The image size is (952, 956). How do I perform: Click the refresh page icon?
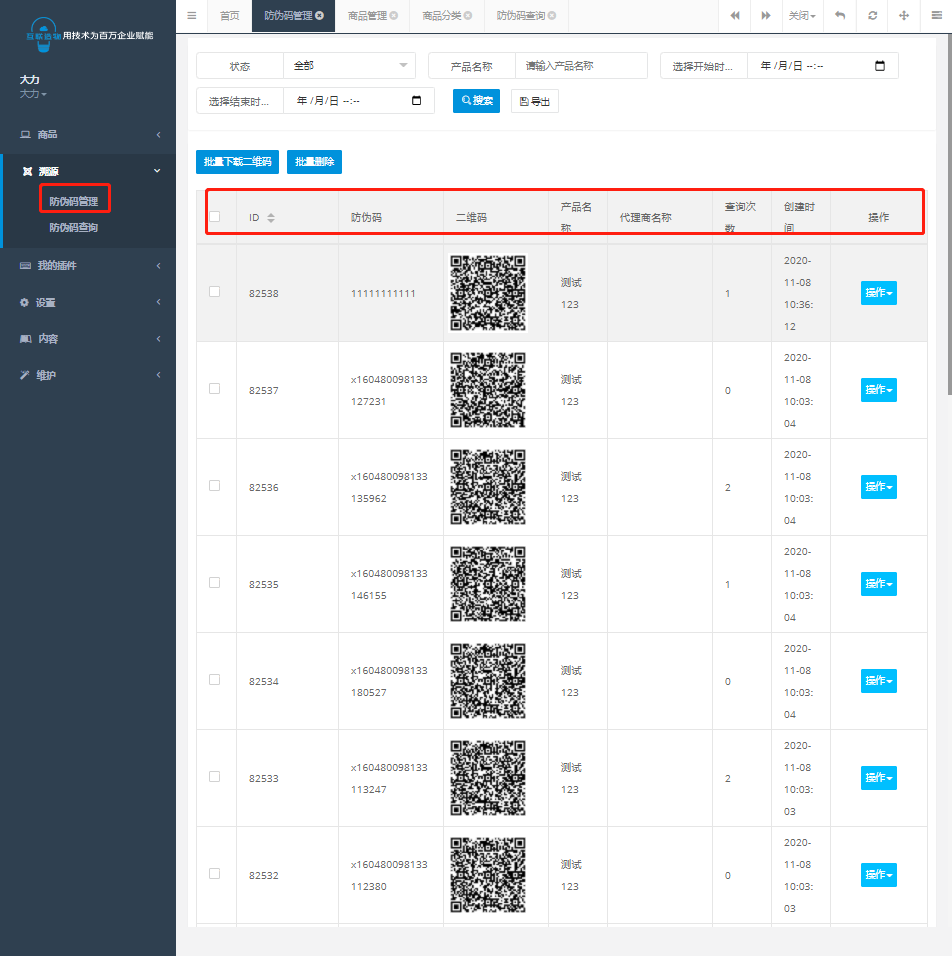[873, 16]
